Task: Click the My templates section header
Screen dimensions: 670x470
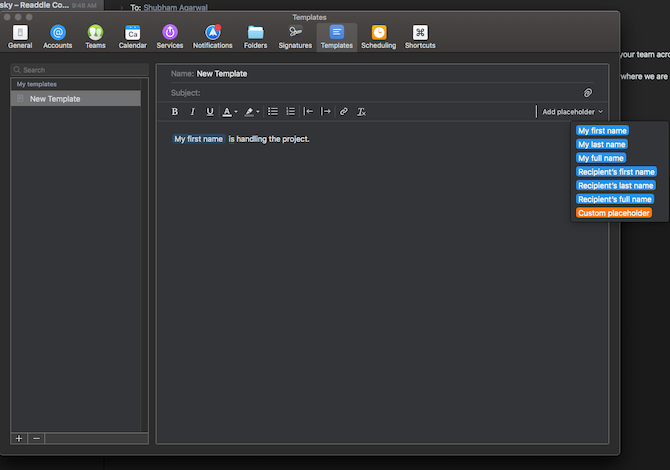Action: (x=37, y=84)
